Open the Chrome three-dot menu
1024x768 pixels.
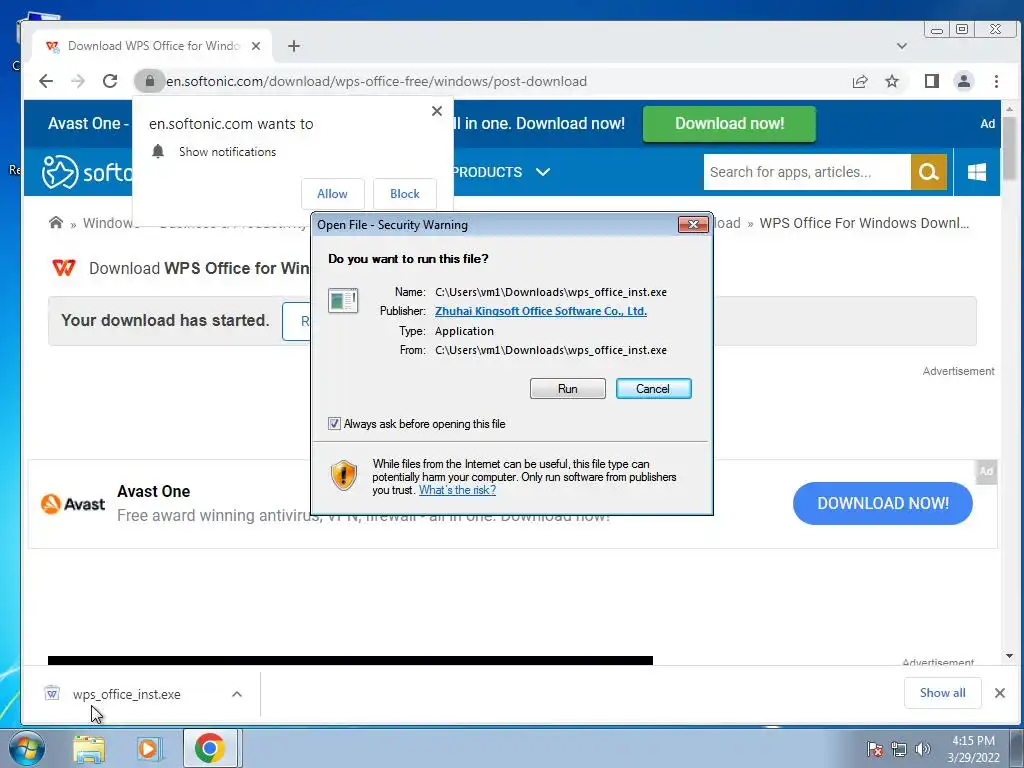click(996, 81)
